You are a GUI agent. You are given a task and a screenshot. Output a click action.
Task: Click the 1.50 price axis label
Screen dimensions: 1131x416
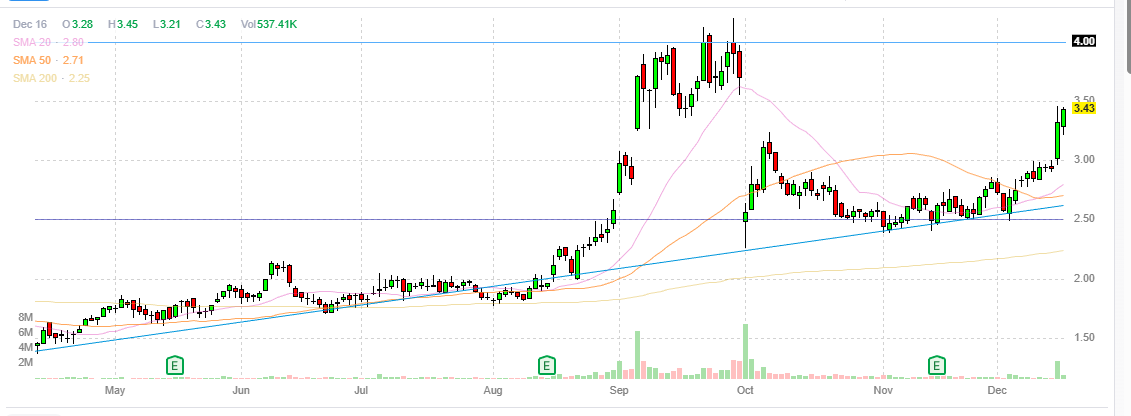1084,338
